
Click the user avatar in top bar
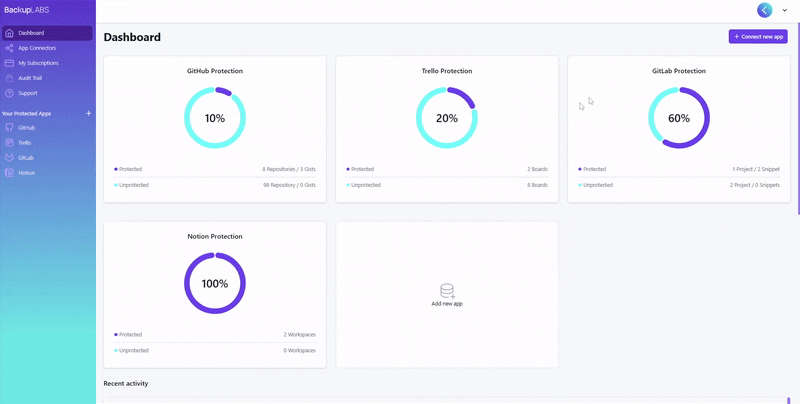coord(764,10)
